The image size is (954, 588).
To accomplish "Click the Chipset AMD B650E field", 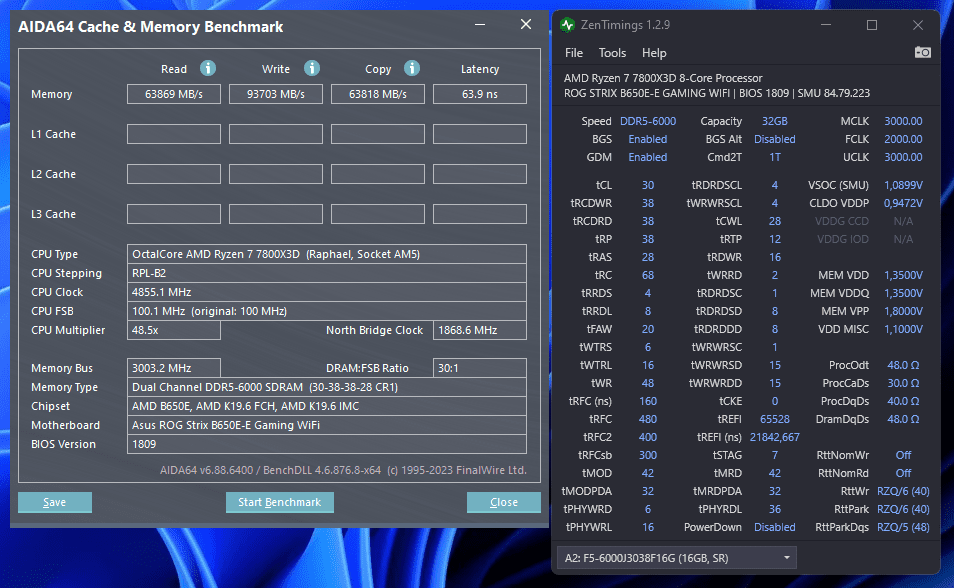I will pos(327,405).
